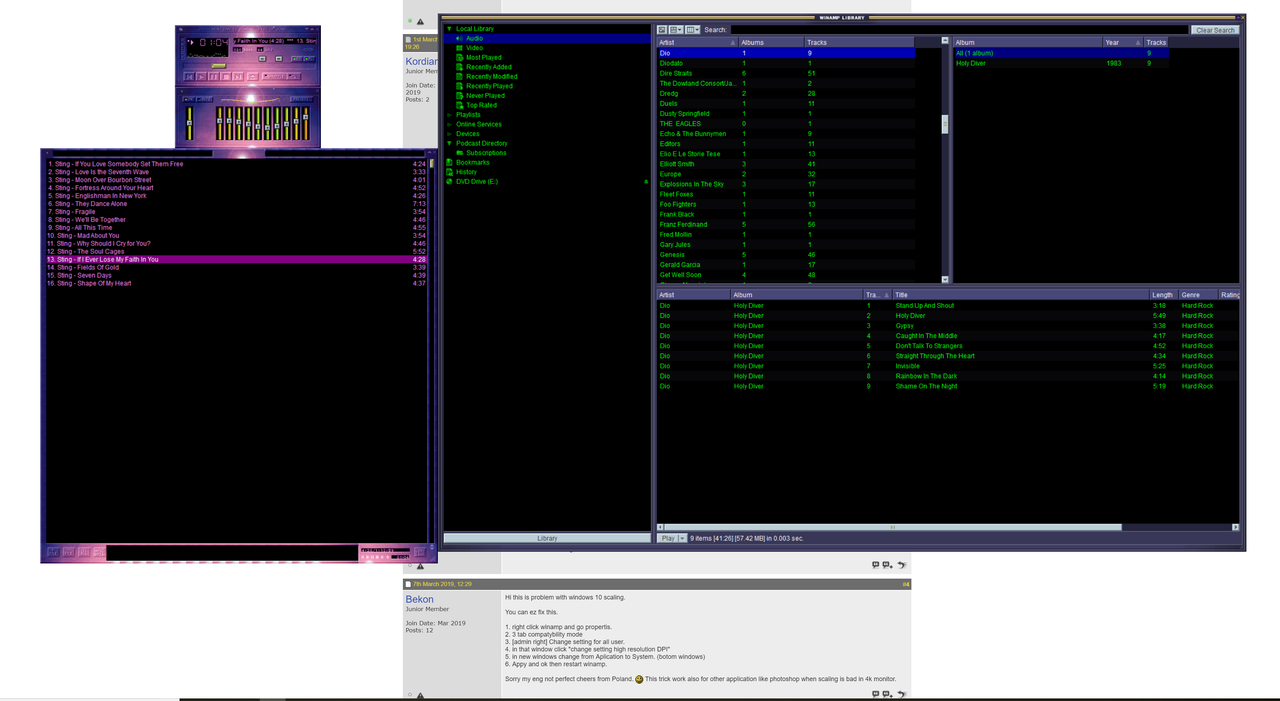
Task: Toggle the PL playlist window button
Action: click(x=310, y=59)
